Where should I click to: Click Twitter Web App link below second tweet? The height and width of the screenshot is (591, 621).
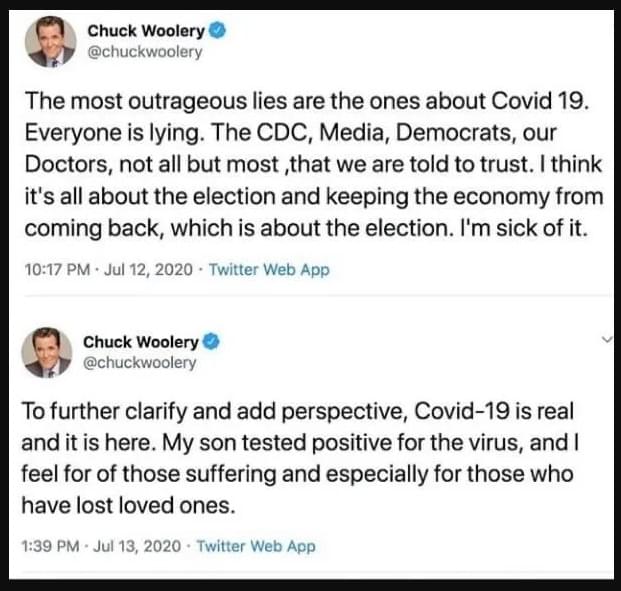[x=256, y=546]
